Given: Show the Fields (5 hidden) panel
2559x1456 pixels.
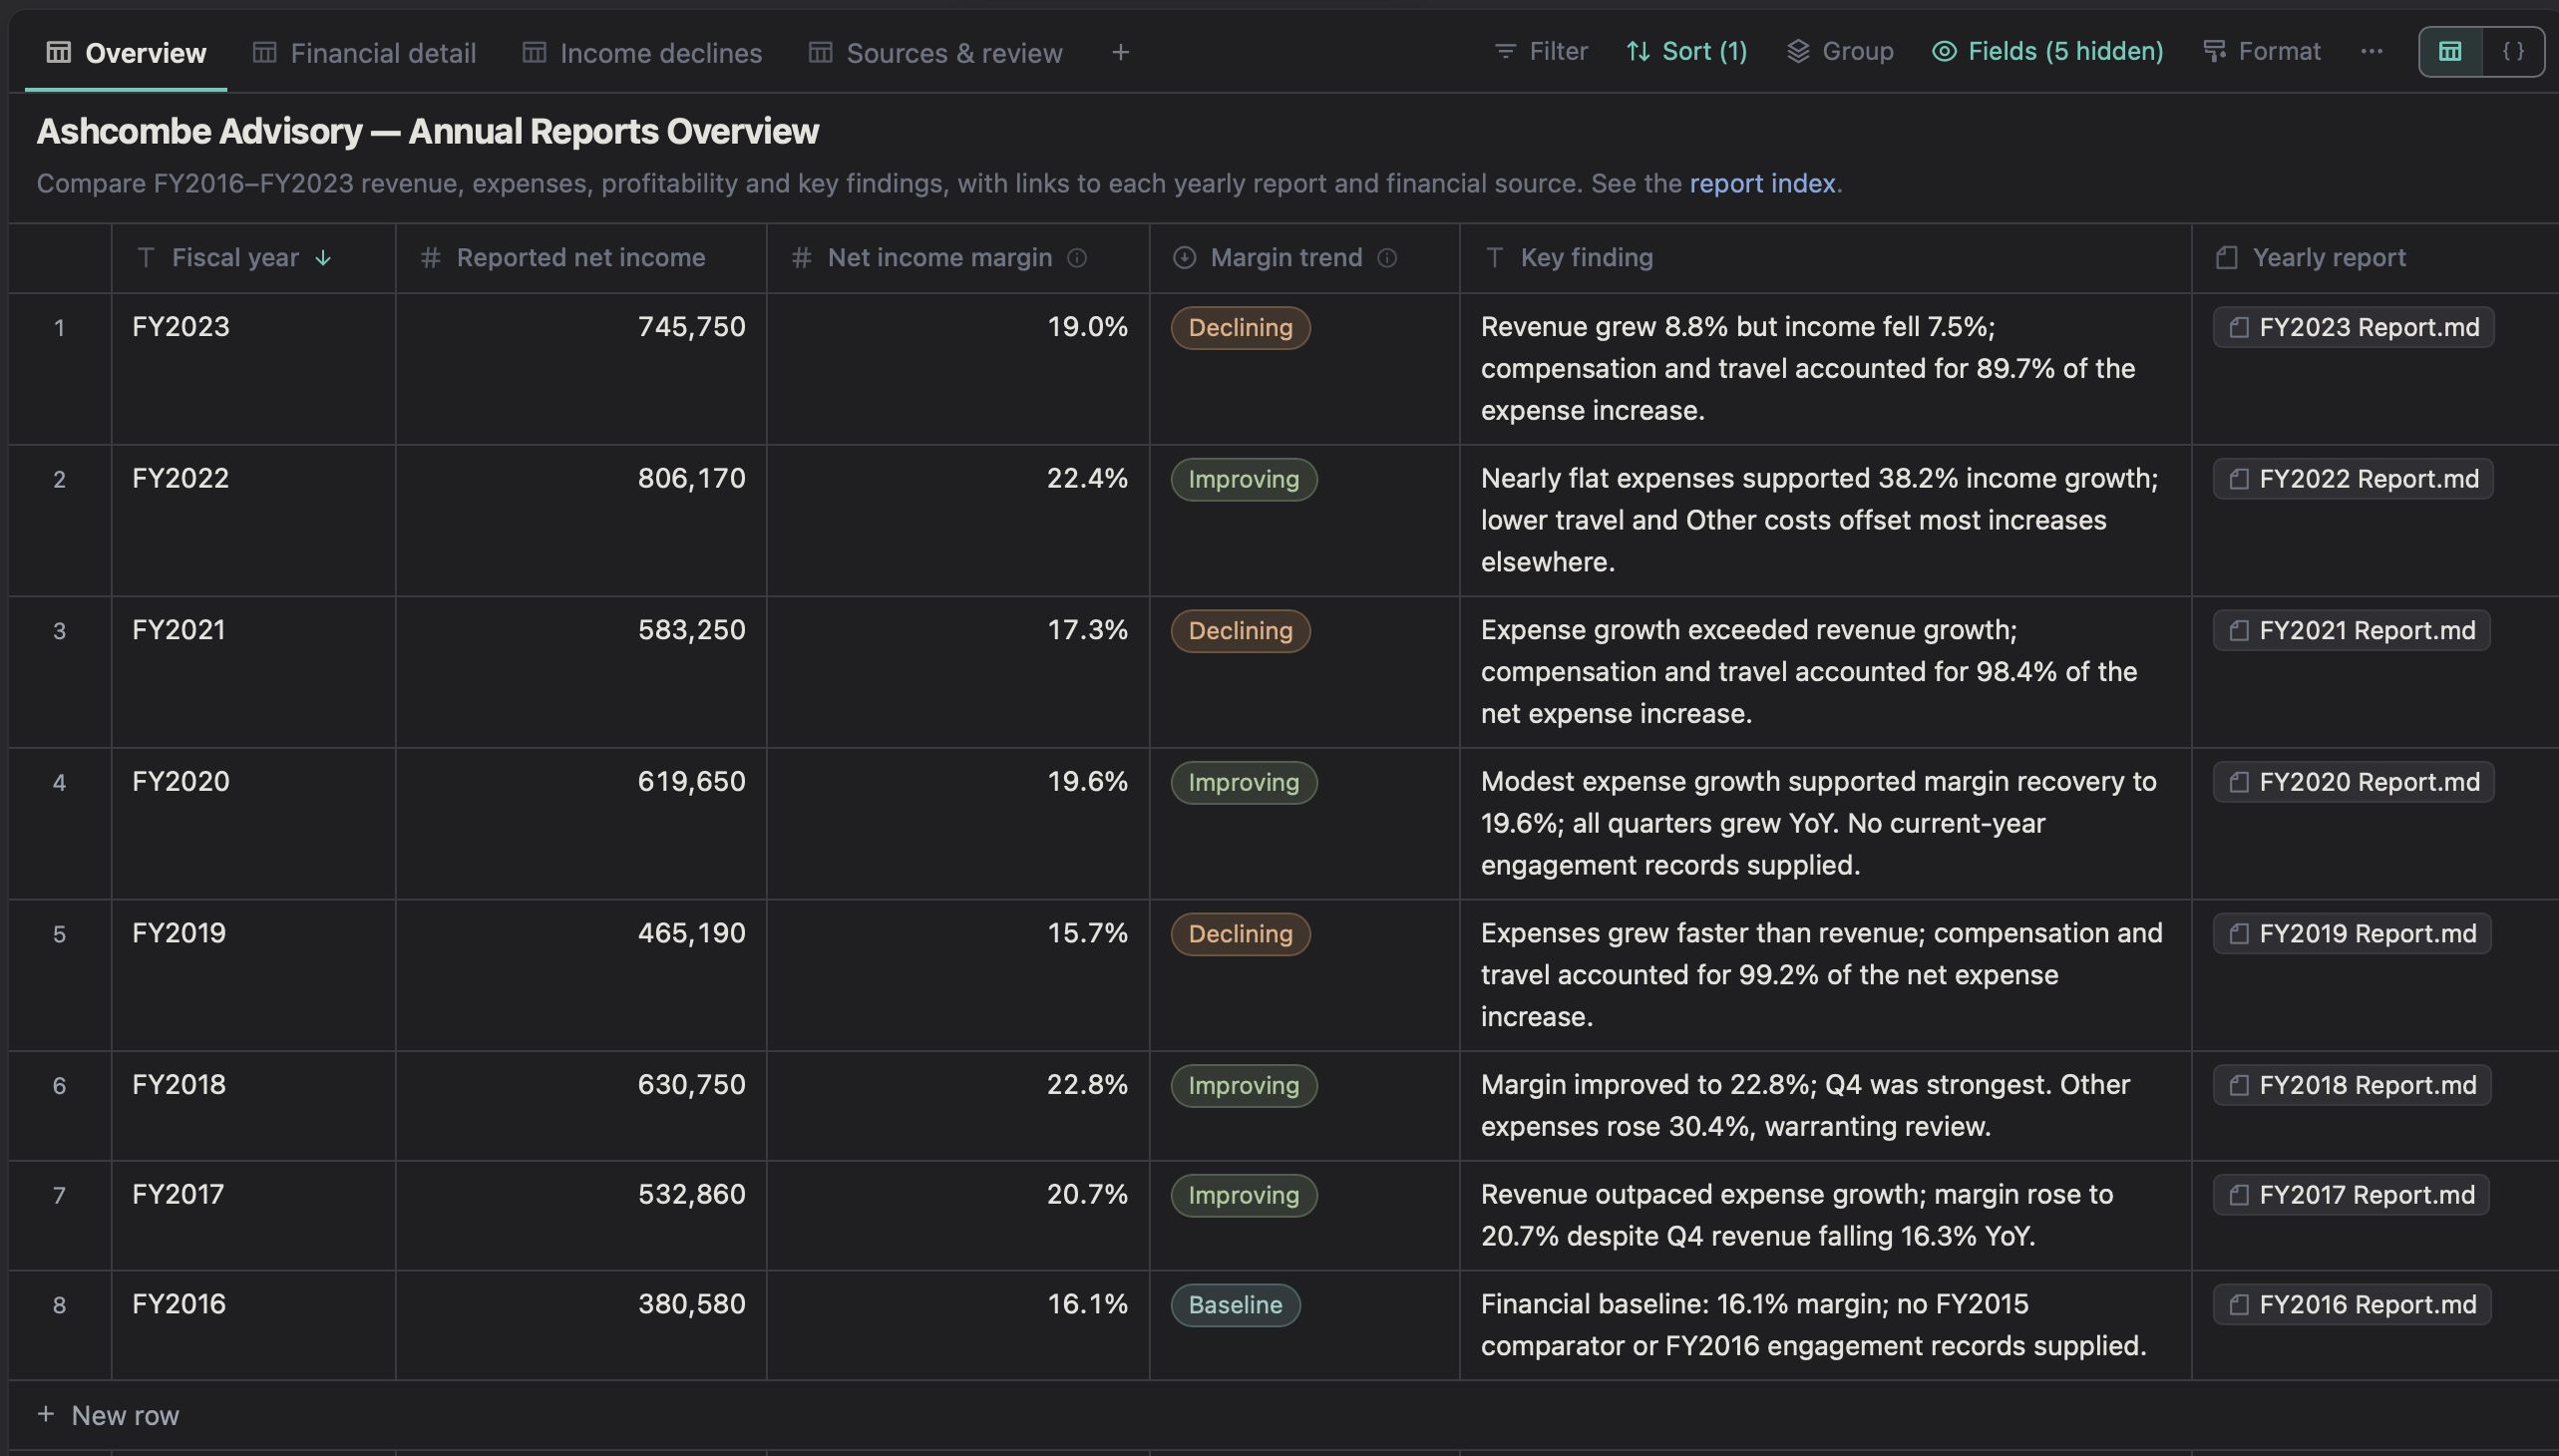Looking at the screenshot, I should [2047, 51].
